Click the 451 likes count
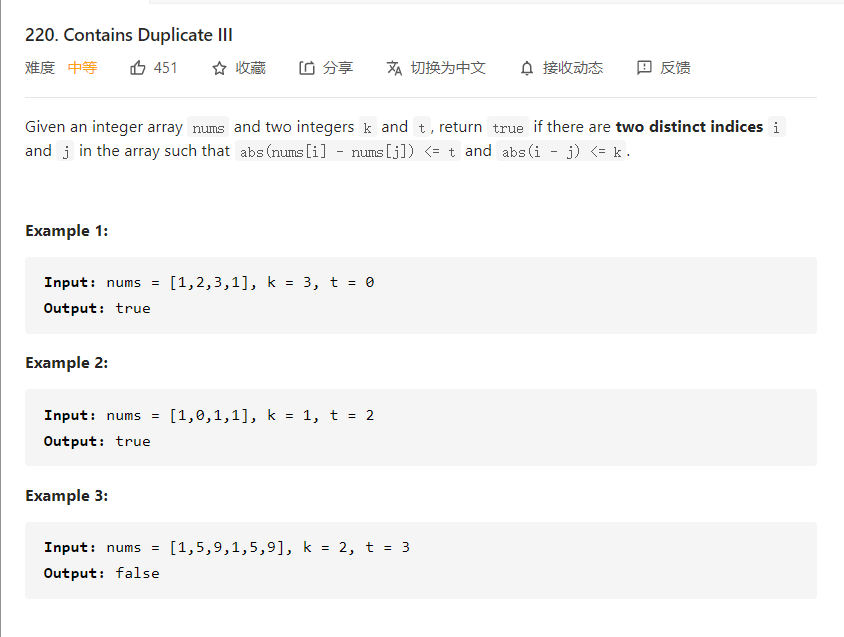The image size is (844, 637). 165,68
